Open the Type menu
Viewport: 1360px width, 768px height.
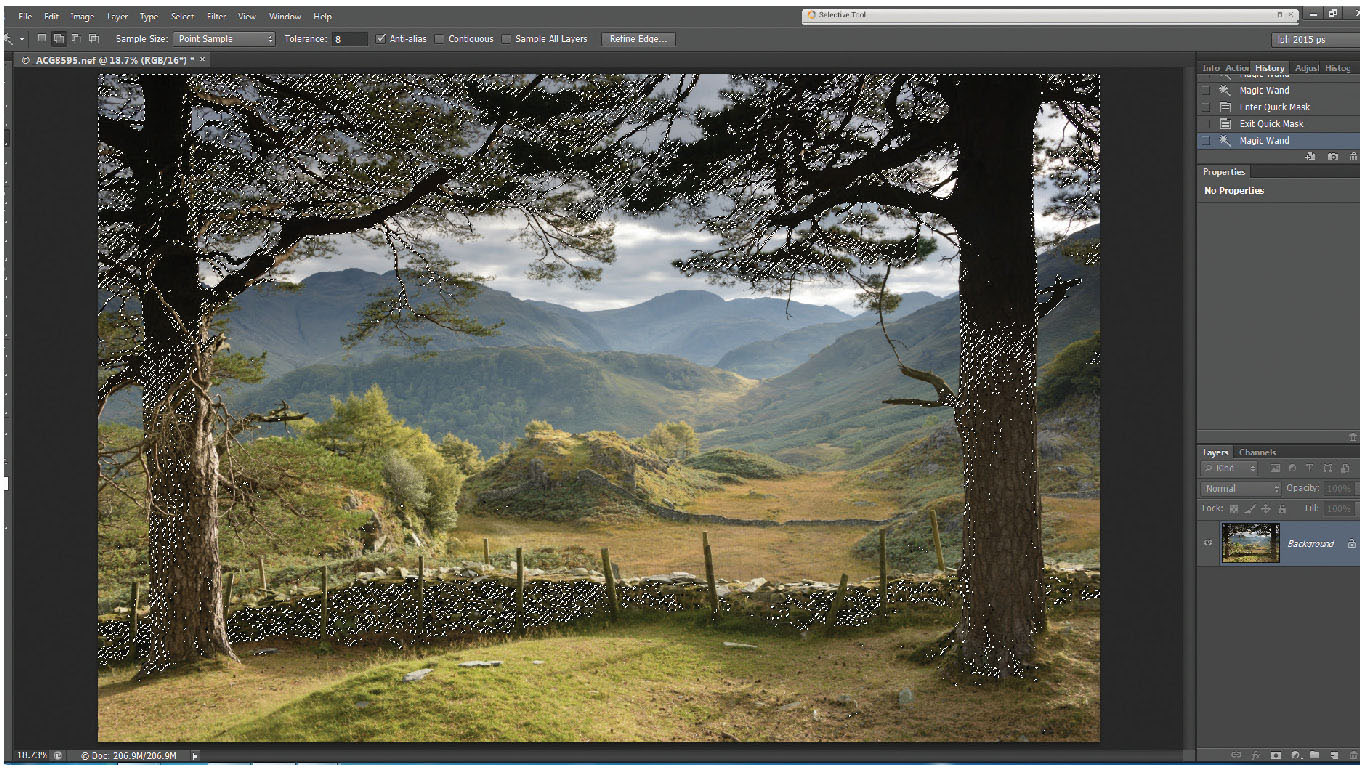148,16
